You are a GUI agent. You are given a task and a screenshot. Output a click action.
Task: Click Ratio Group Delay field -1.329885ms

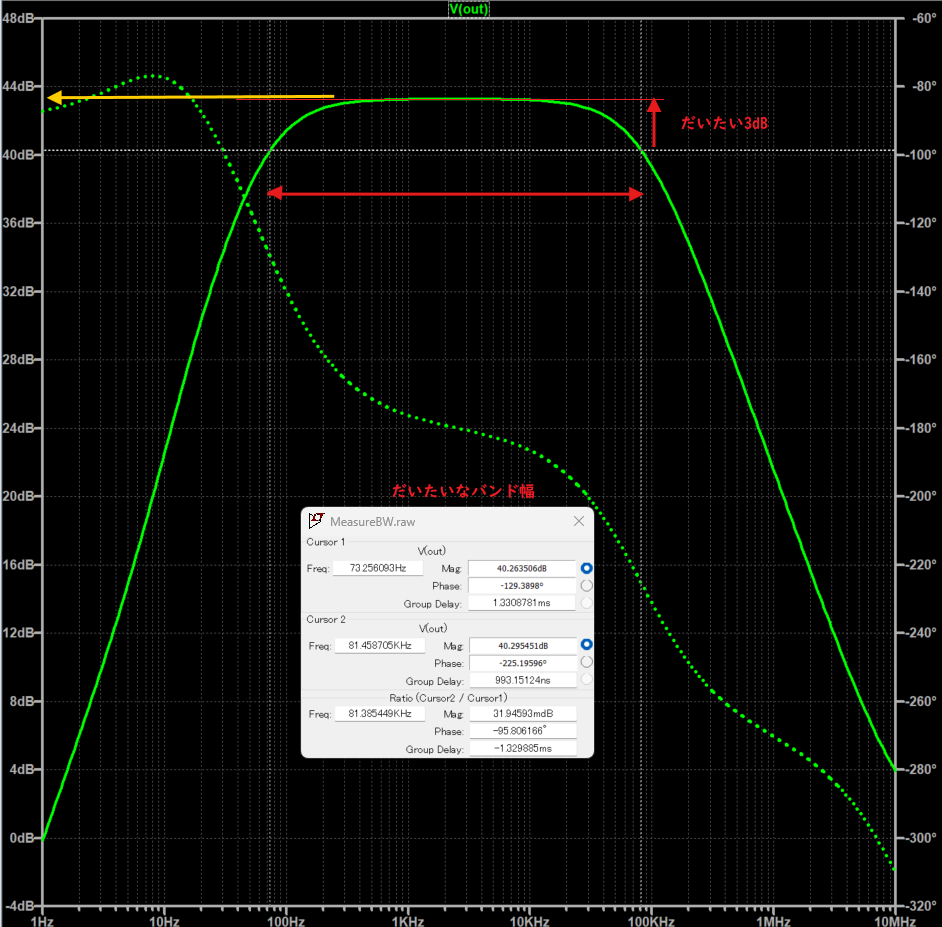[523, 748]
